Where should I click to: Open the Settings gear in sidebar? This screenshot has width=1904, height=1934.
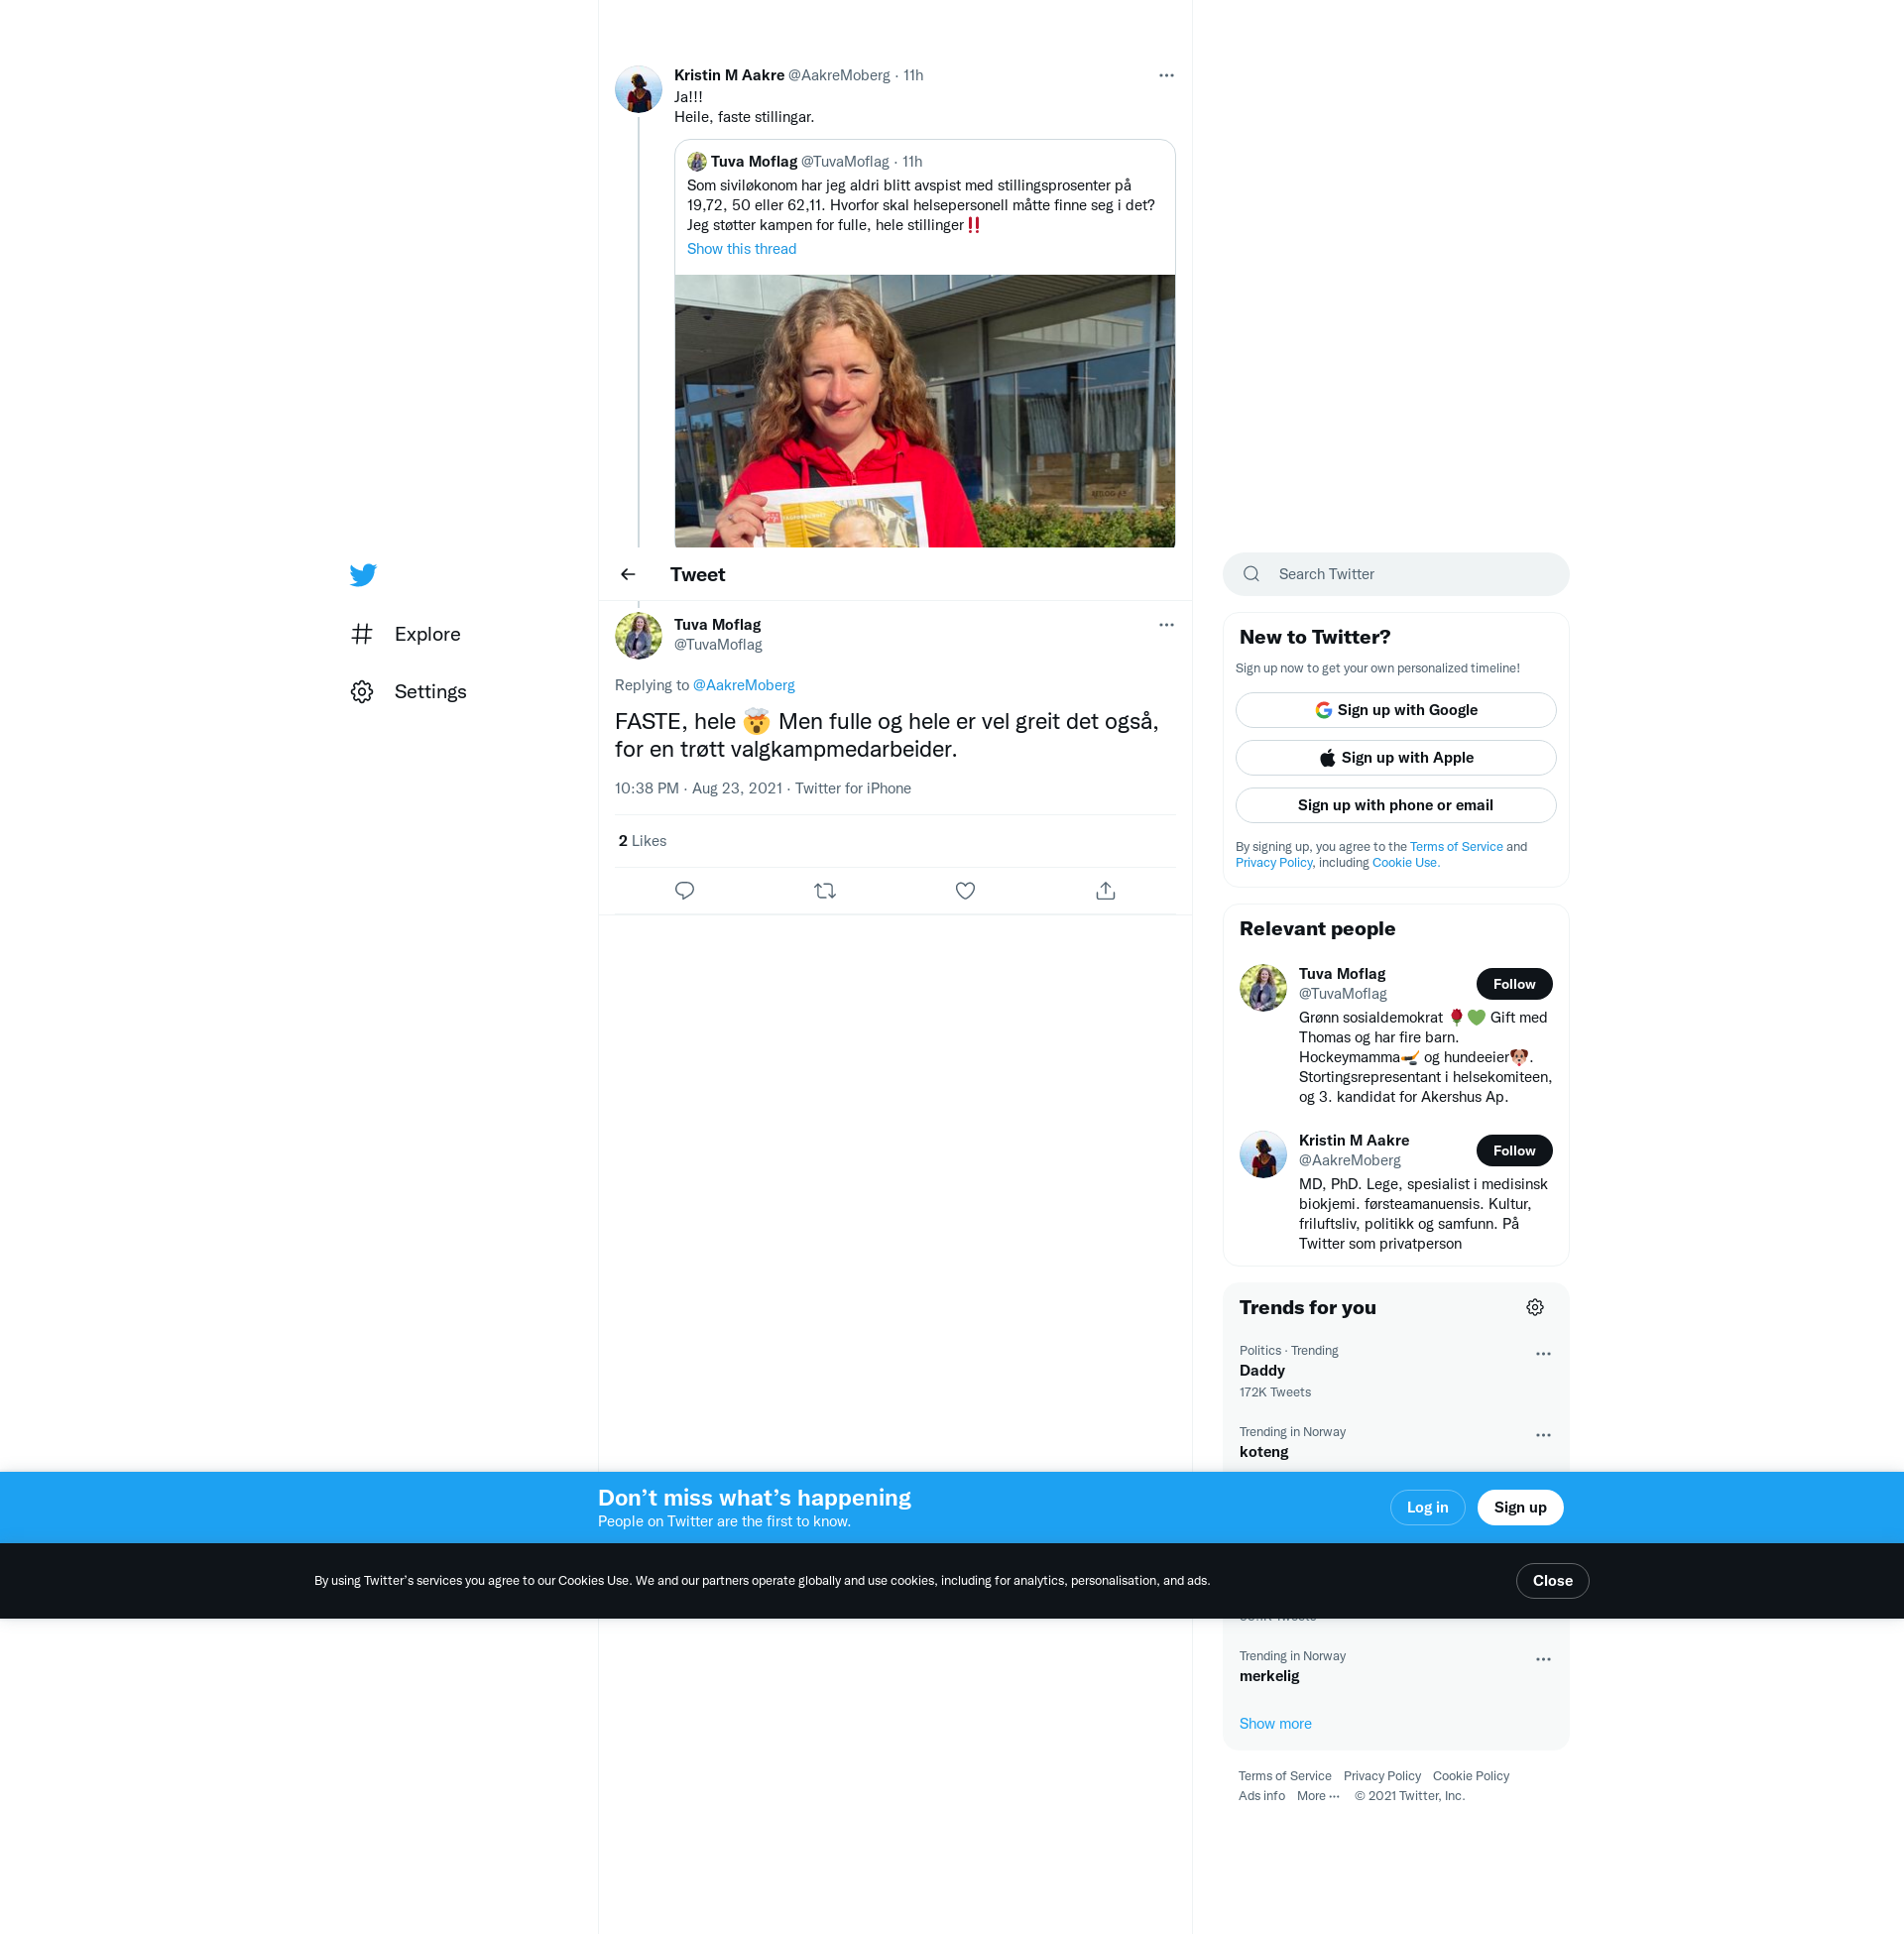[362, 692]
